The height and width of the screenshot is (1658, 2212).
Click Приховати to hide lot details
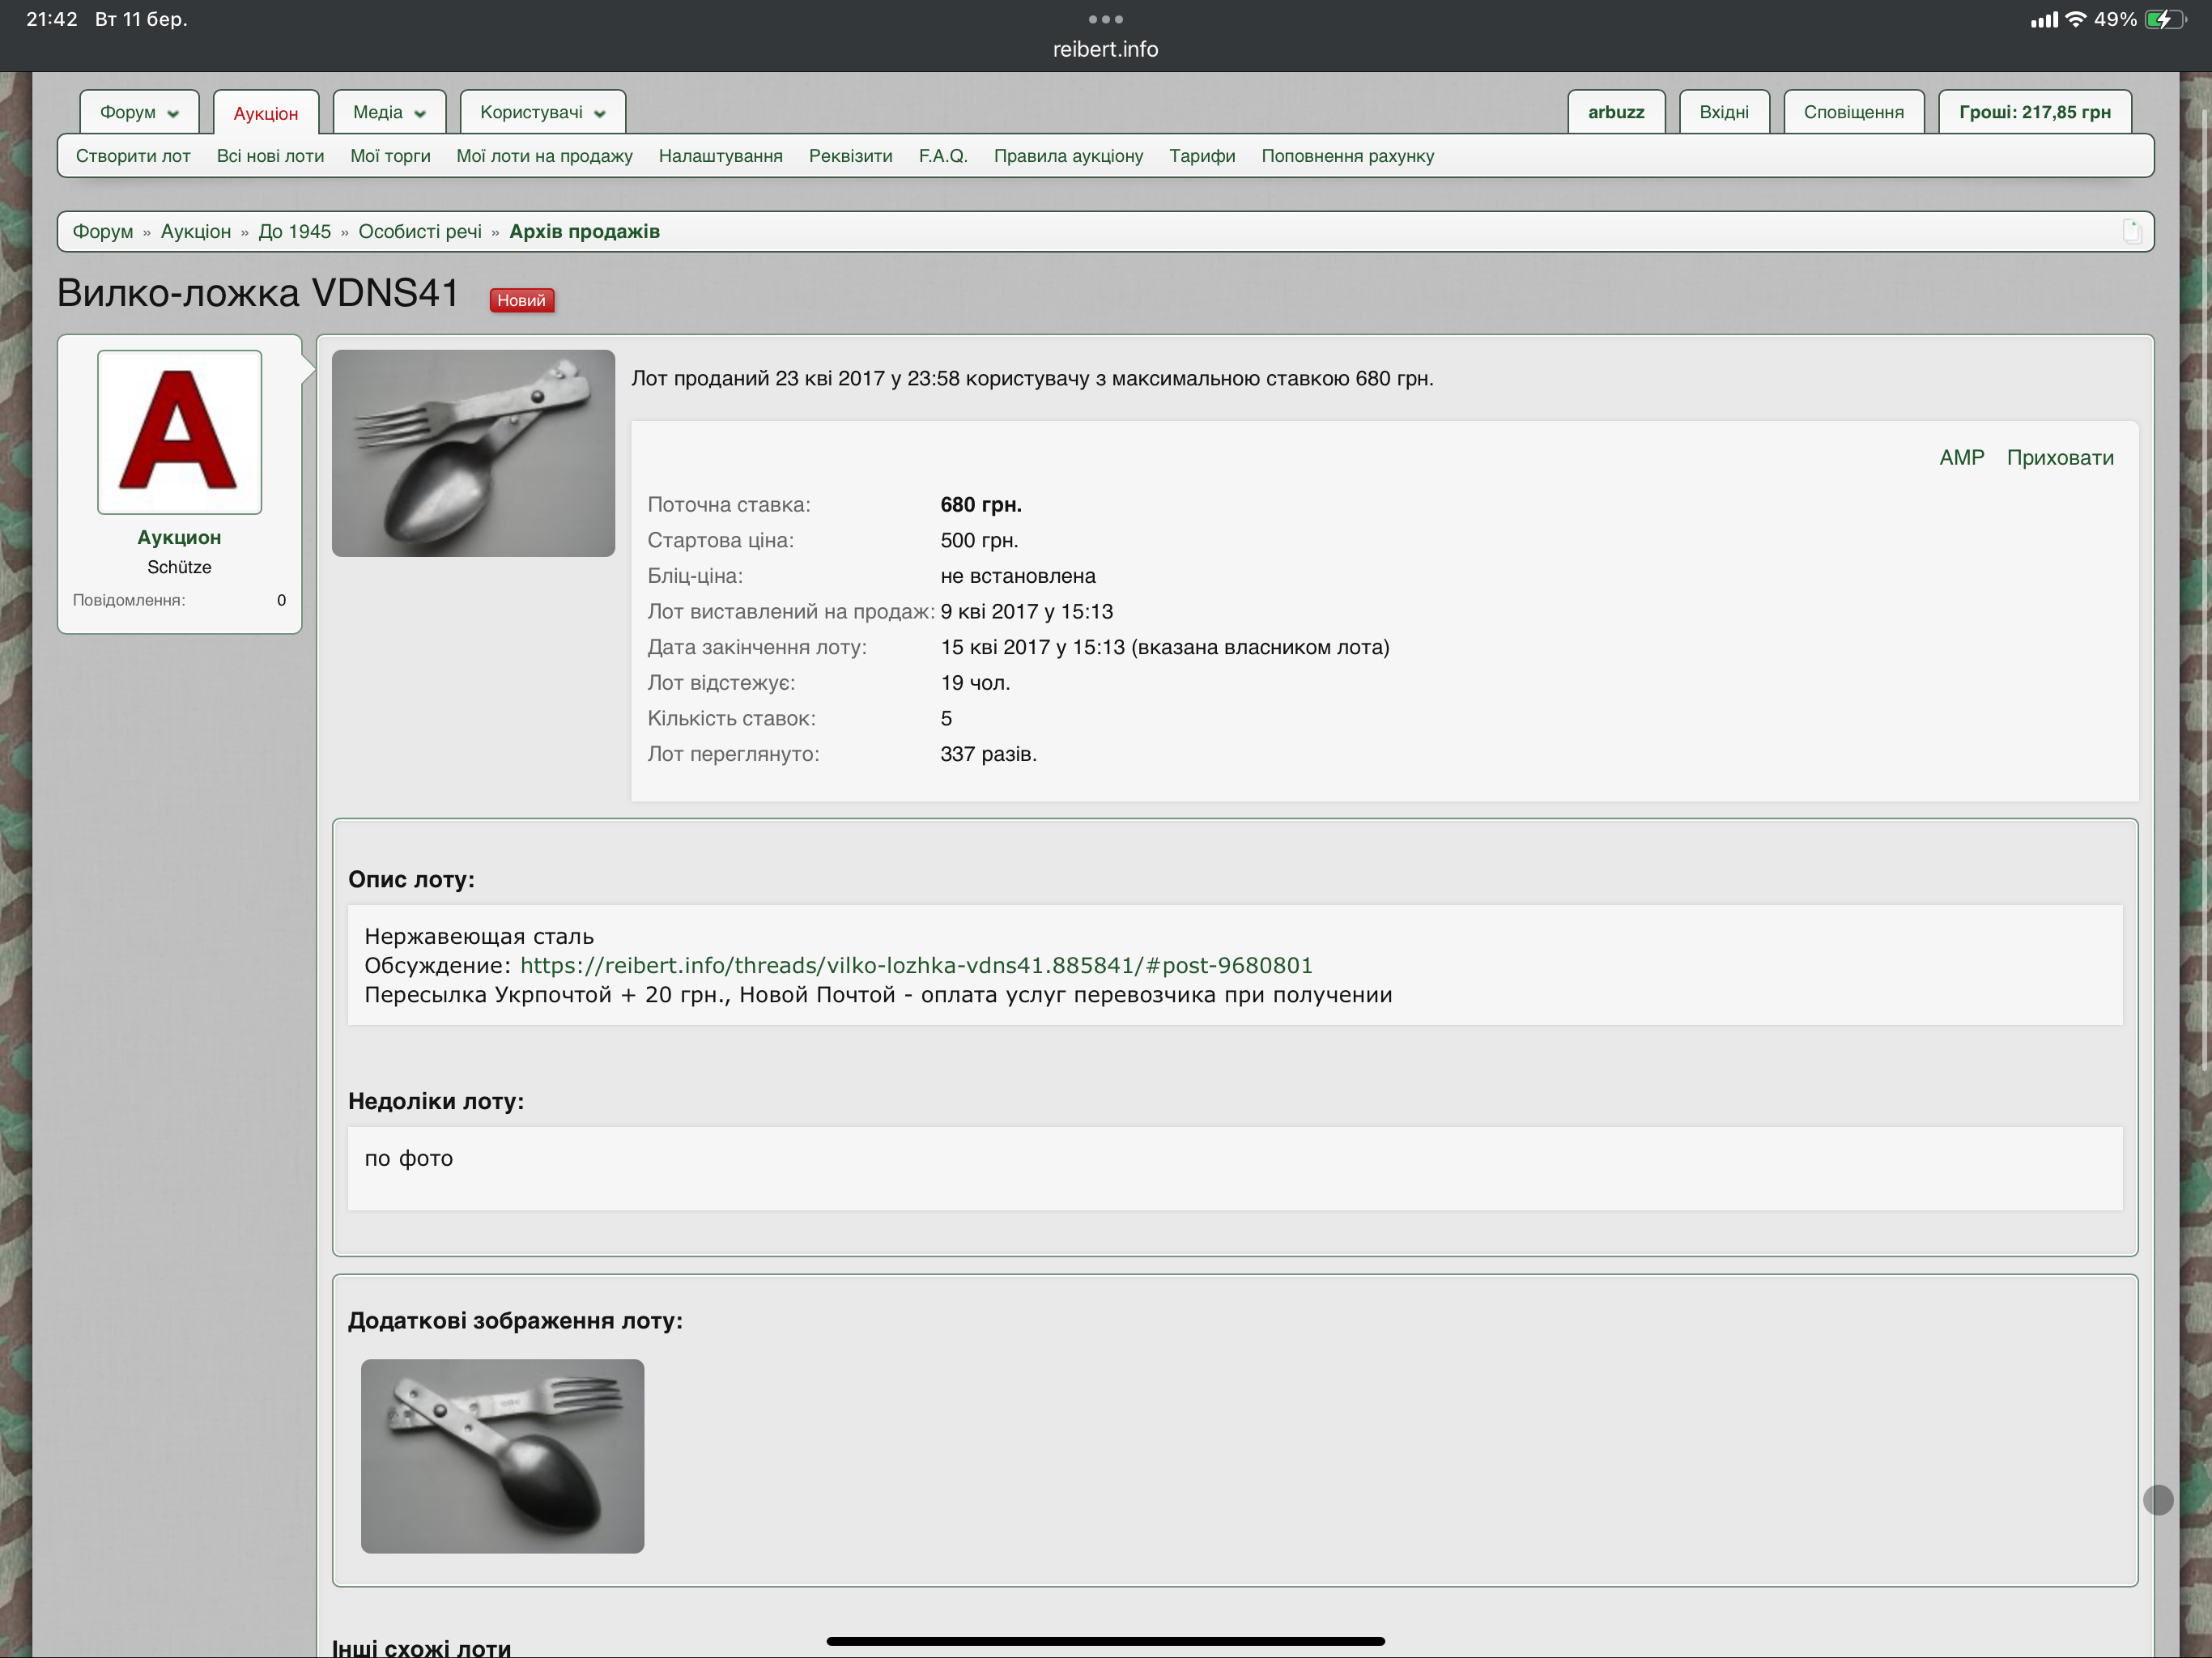click(x=2059, y=458)
